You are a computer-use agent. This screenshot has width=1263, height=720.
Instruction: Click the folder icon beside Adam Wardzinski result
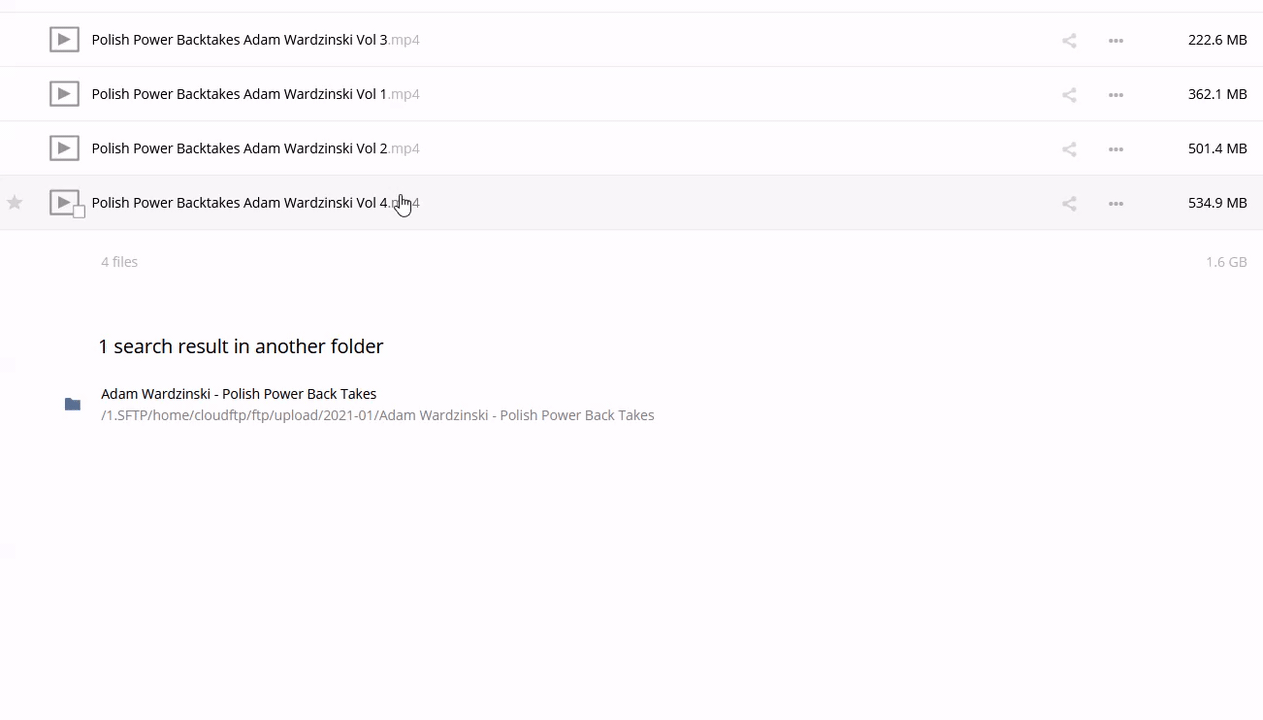(x=72, y=404)
